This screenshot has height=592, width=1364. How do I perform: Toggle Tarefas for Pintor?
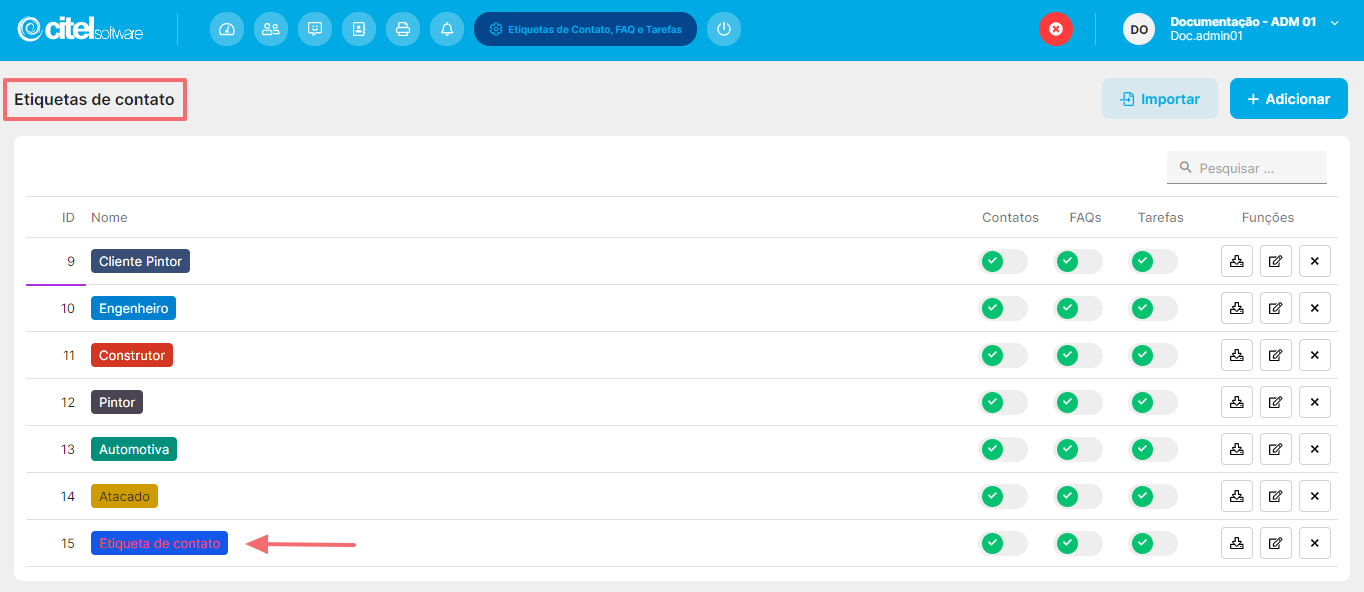[1153, 402]
